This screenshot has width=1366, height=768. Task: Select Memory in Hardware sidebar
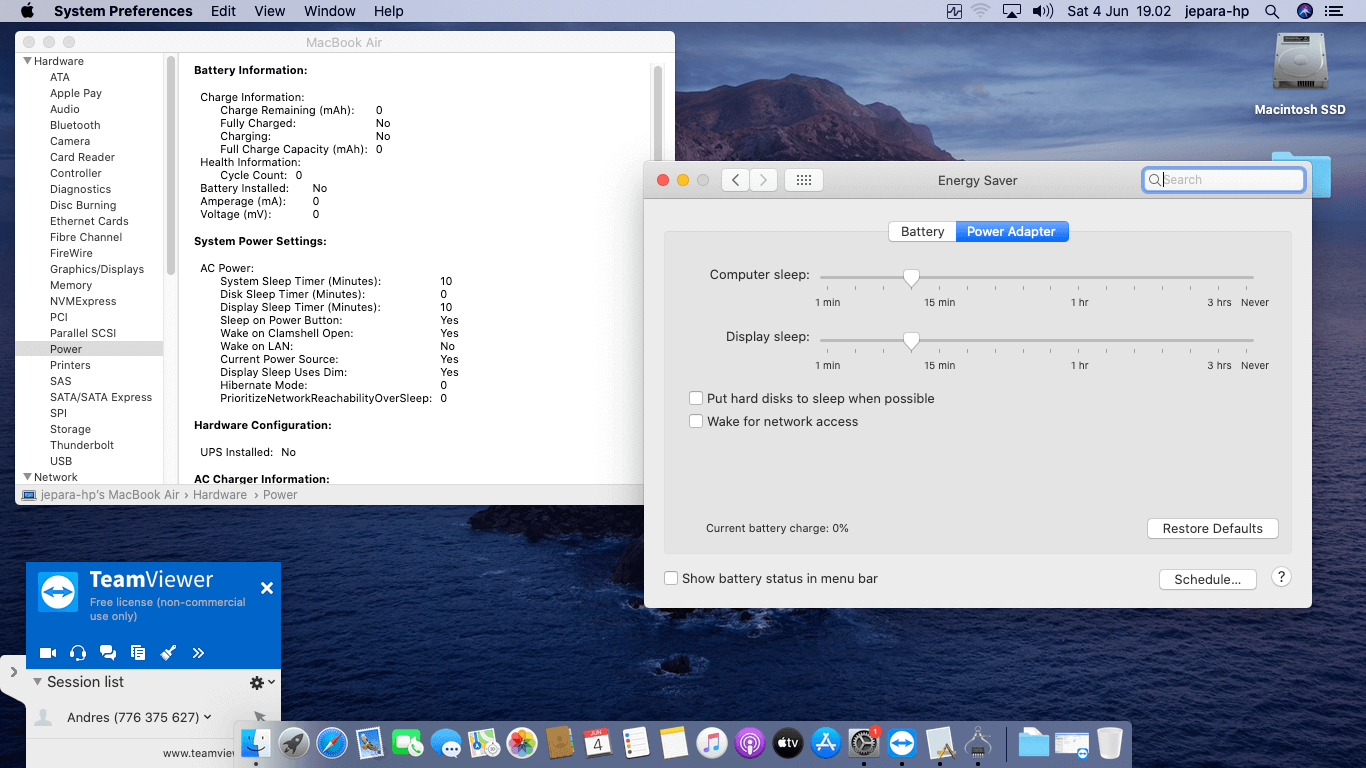click(71, 285)
